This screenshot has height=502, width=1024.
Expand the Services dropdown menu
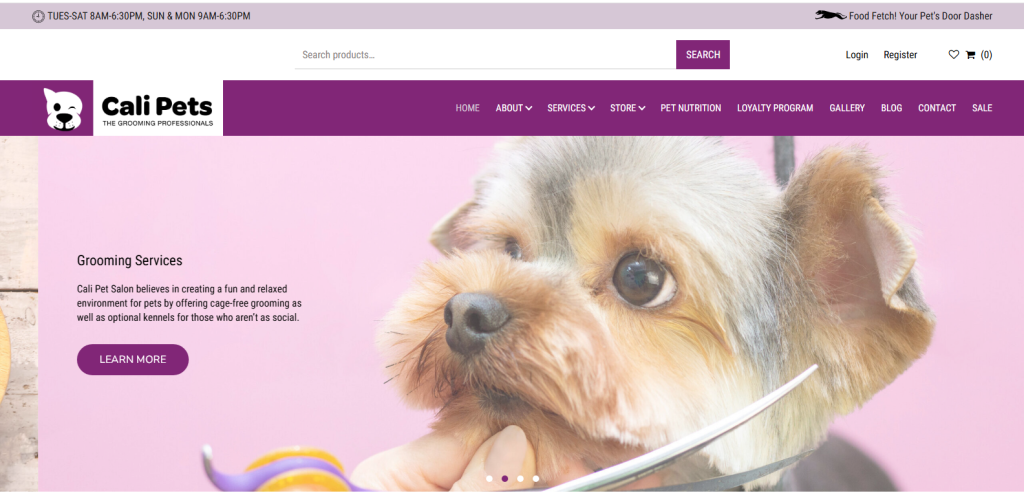571,108
